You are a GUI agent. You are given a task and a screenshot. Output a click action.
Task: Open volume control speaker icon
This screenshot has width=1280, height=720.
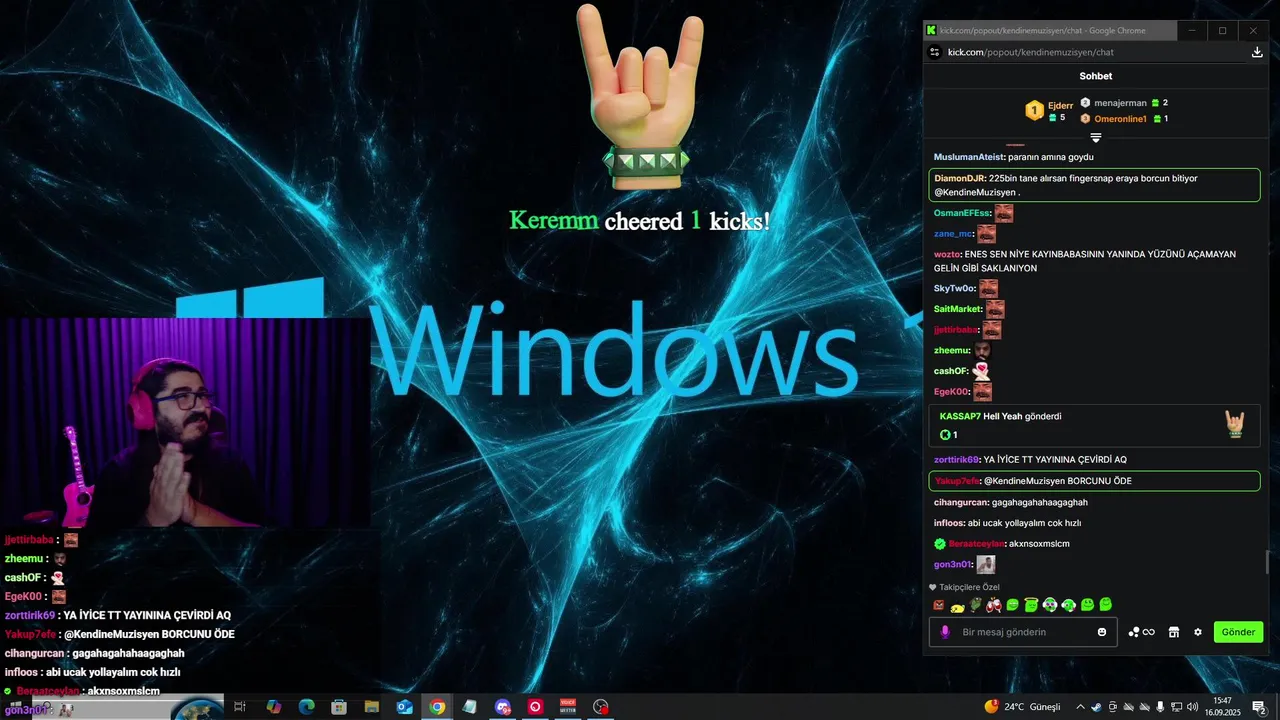pos(1192,707)
